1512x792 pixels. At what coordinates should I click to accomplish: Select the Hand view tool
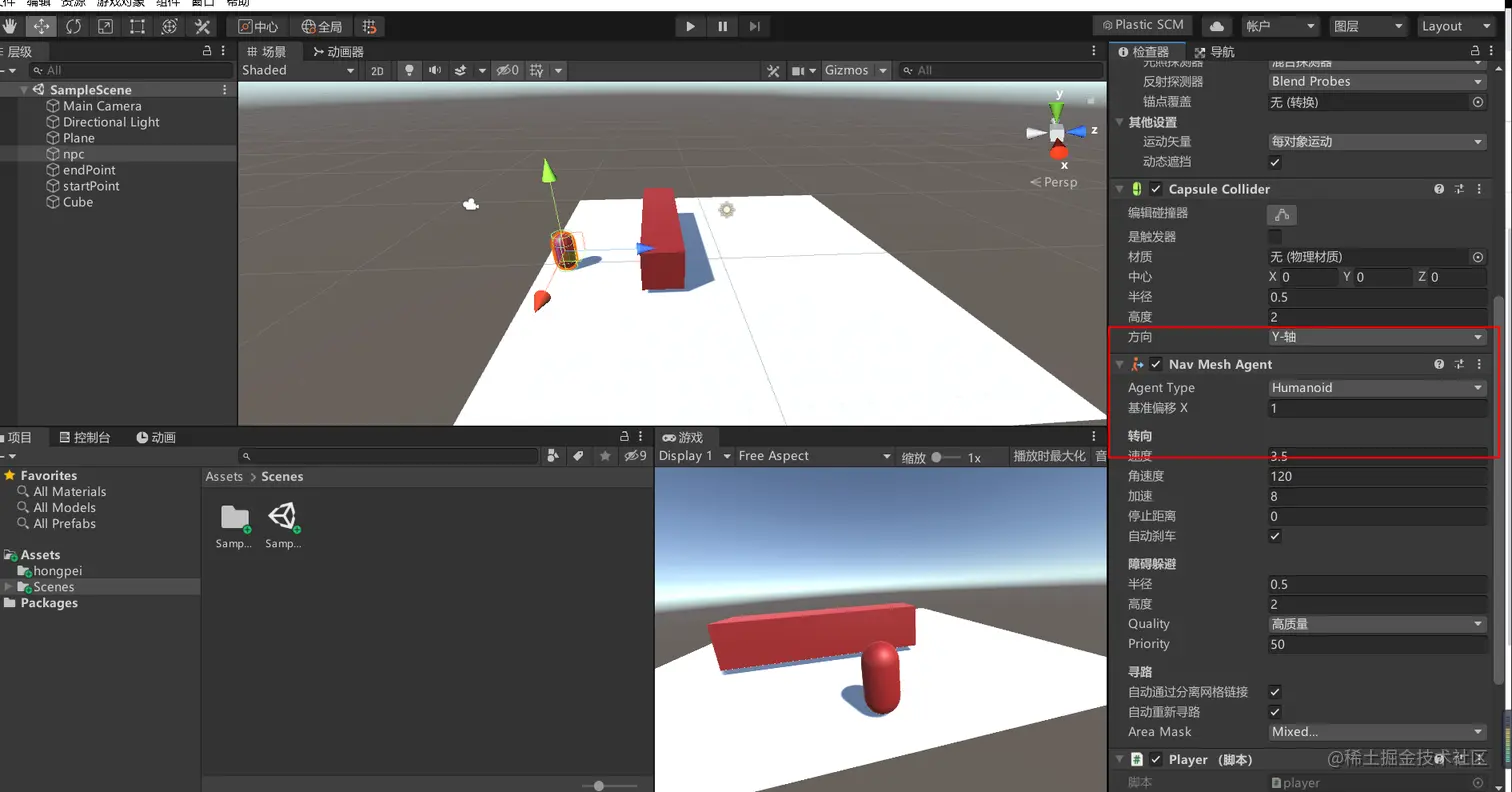coord(10,26)
